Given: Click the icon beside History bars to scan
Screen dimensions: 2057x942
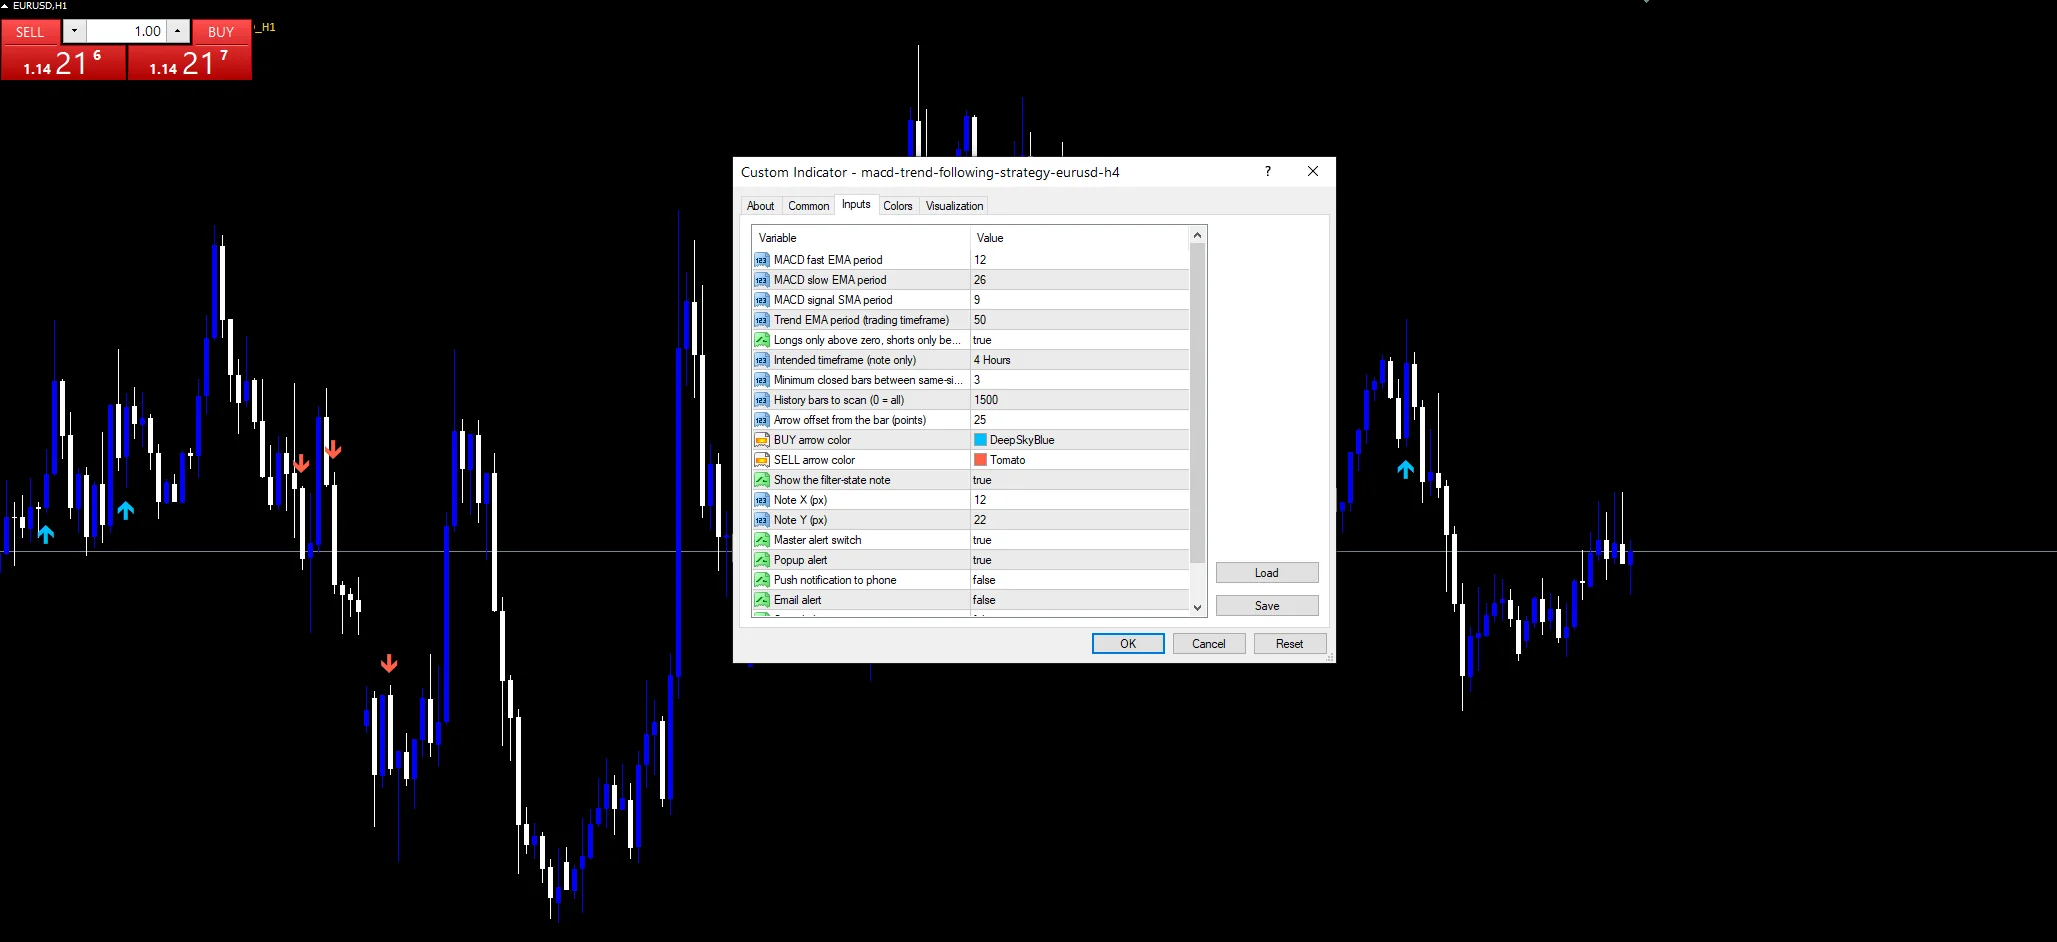Looking at the screenshot, I should (x=762, y=400).
